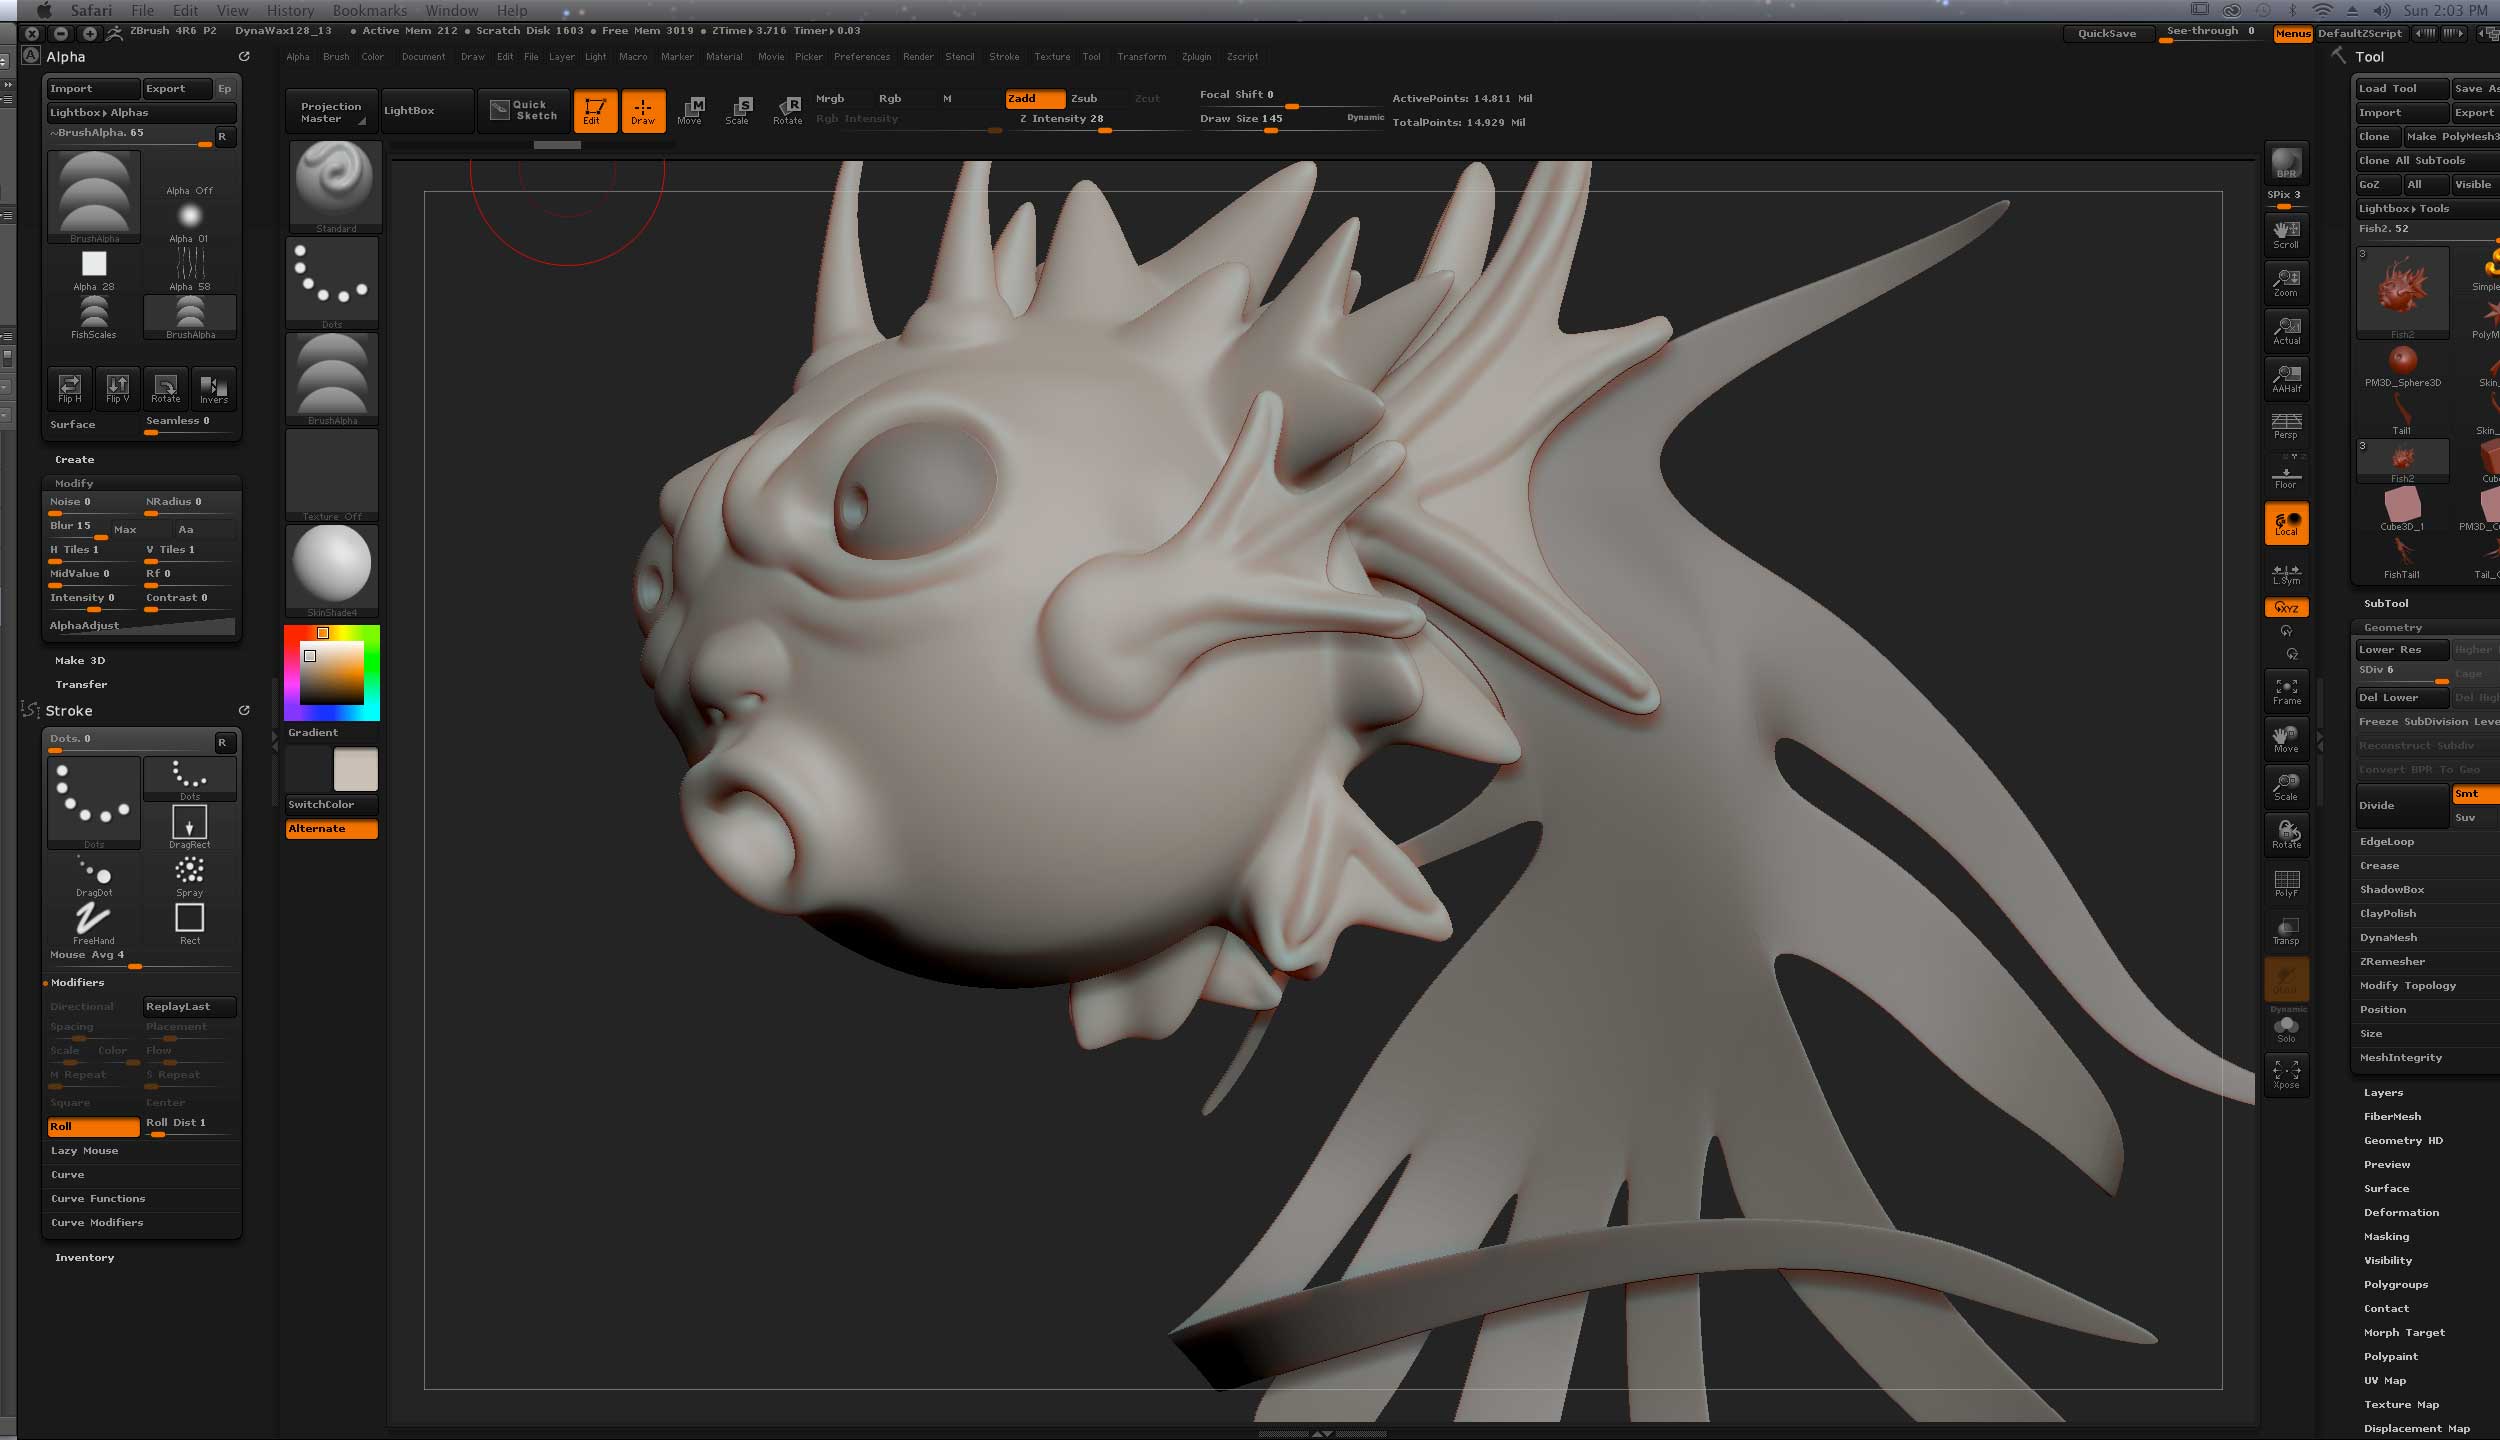Toggle Local transformations
This screenshot has width=2500, height=1440.
(x=2286, y=523)
